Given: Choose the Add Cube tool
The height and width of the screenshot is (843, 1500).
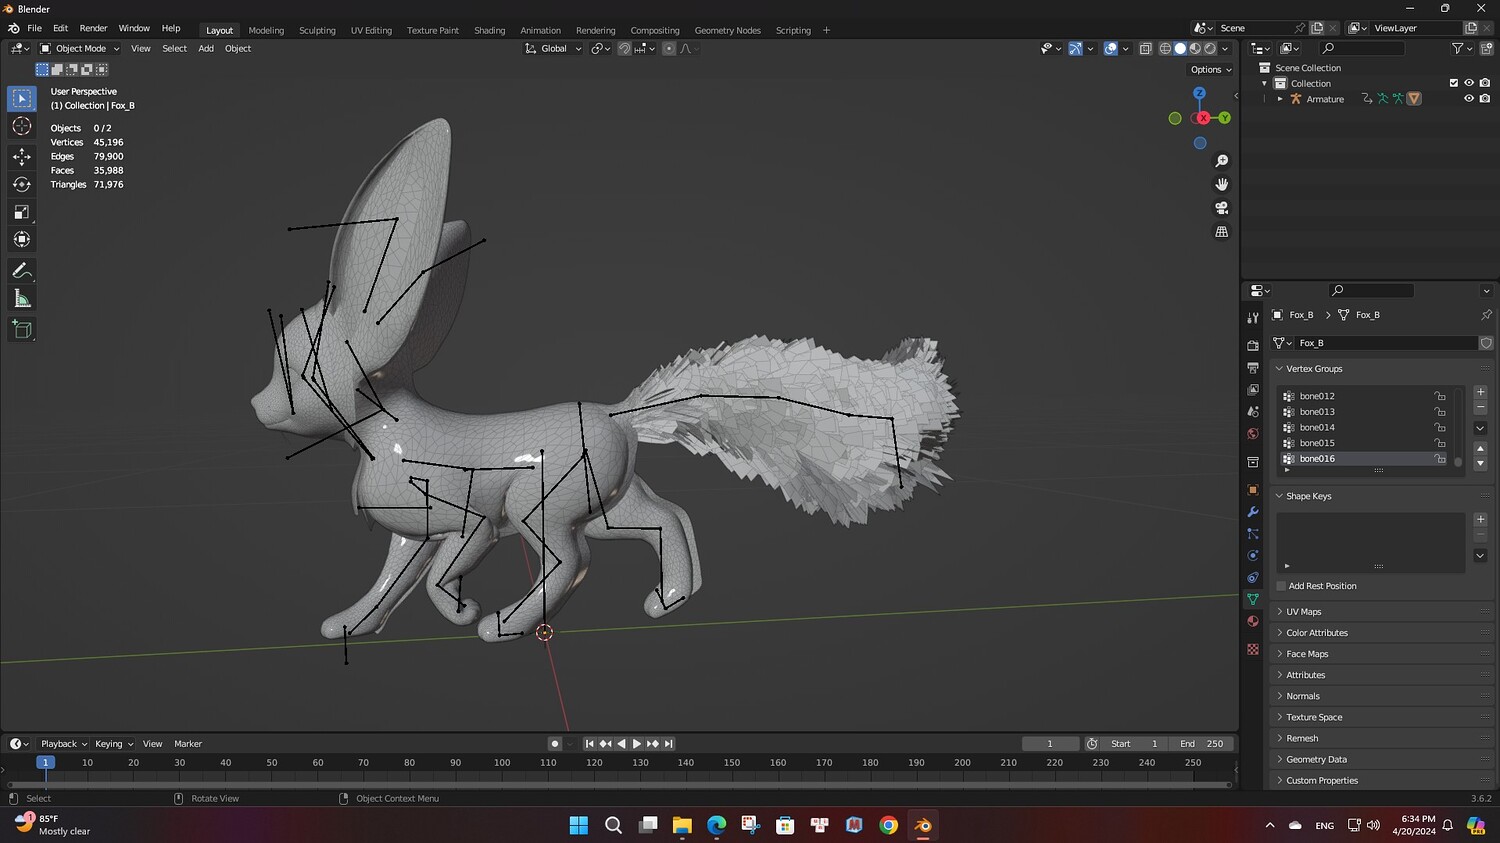Looking at the screenshot, I should [22, 330].
